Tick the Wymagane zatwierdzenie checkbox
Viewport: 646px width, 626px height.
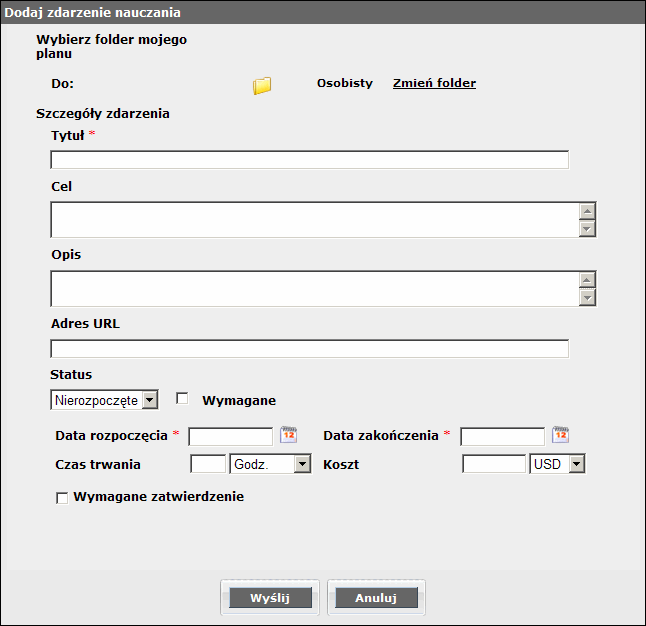pyautogui.click(x=62, y=498)
